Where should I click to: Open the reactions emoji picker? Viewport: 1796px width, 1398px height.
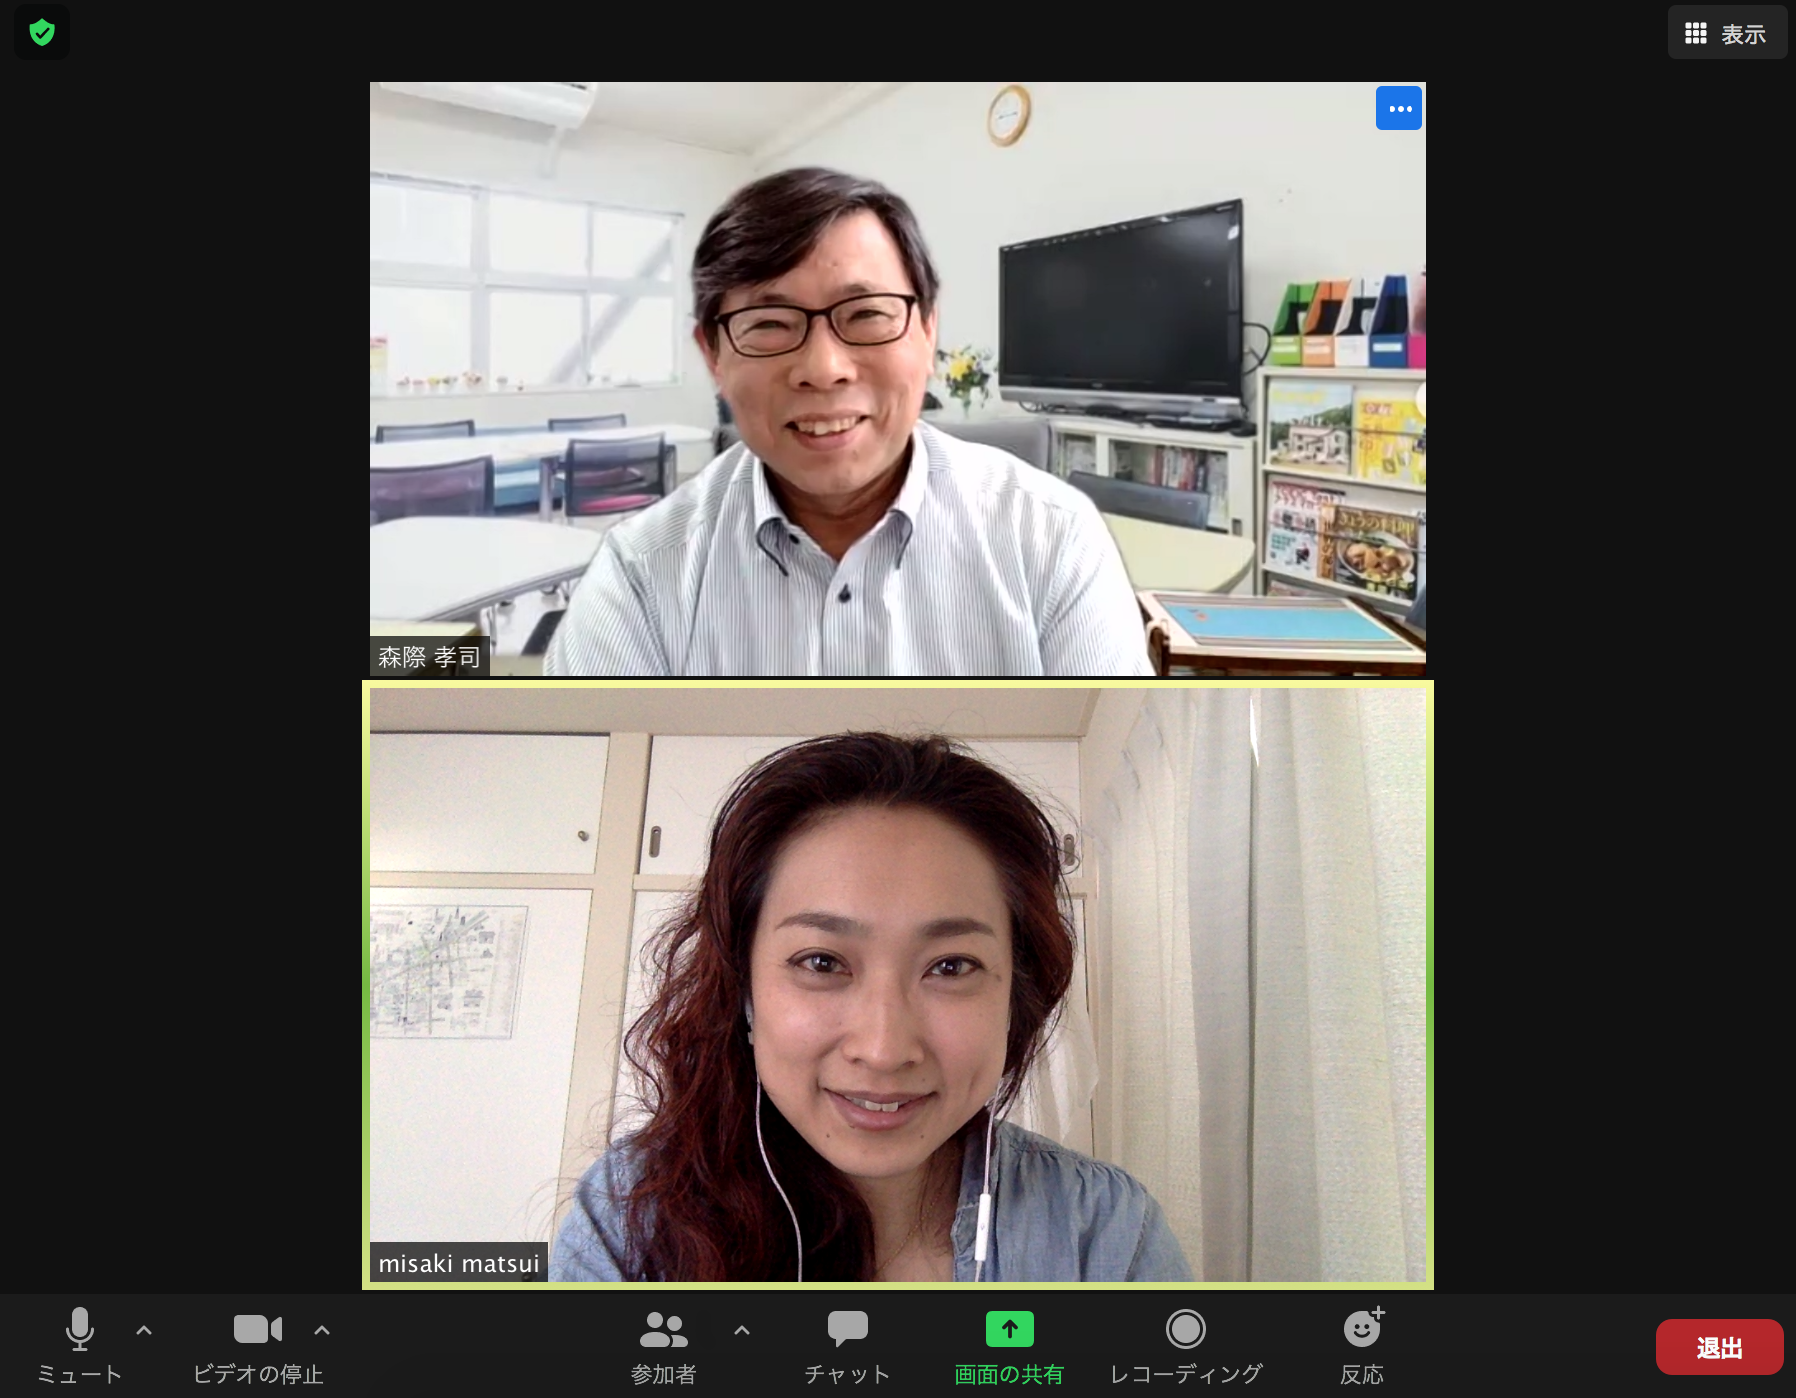[1362, 1329]
